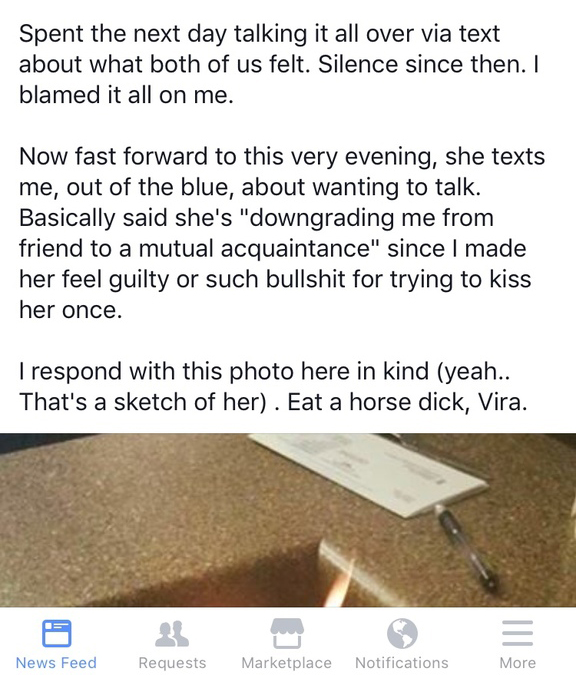This screenshot has width=576, height=675.
Task: Open the More hamburger menu icon
Action: pyautogui.click(x=517, y=633)
